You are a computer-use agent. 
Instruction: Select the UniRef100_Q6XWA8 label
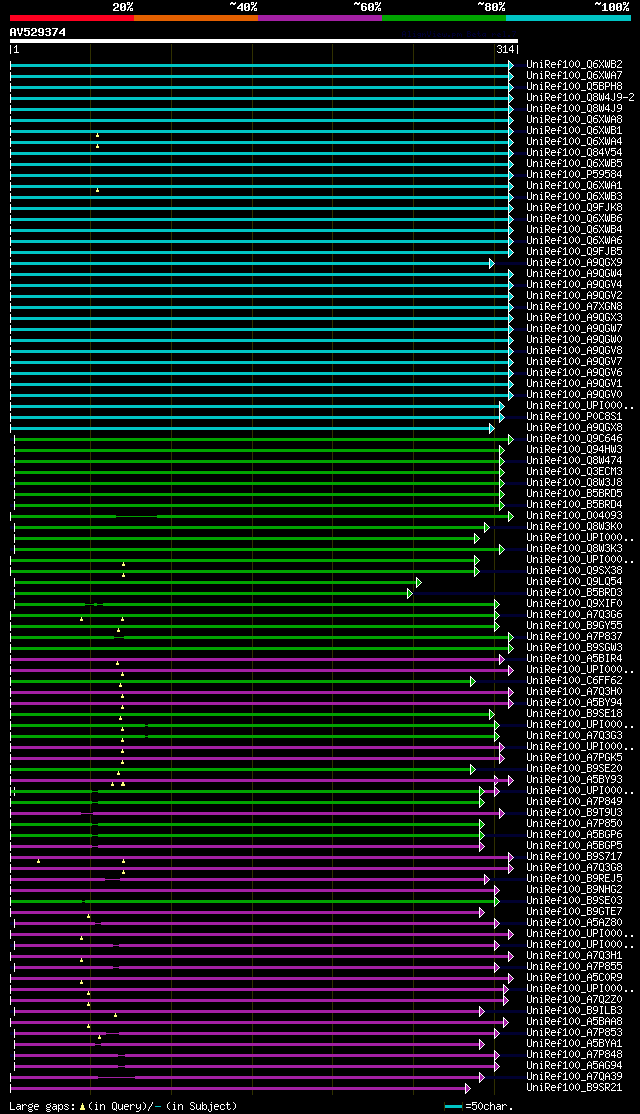coord(574,119)
